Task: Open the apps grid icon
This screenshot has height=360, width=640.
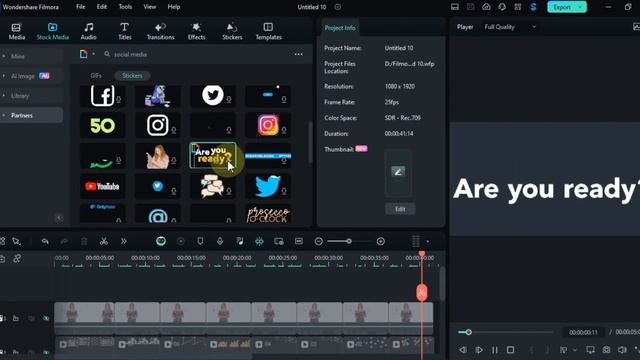Action: [518, 7]
